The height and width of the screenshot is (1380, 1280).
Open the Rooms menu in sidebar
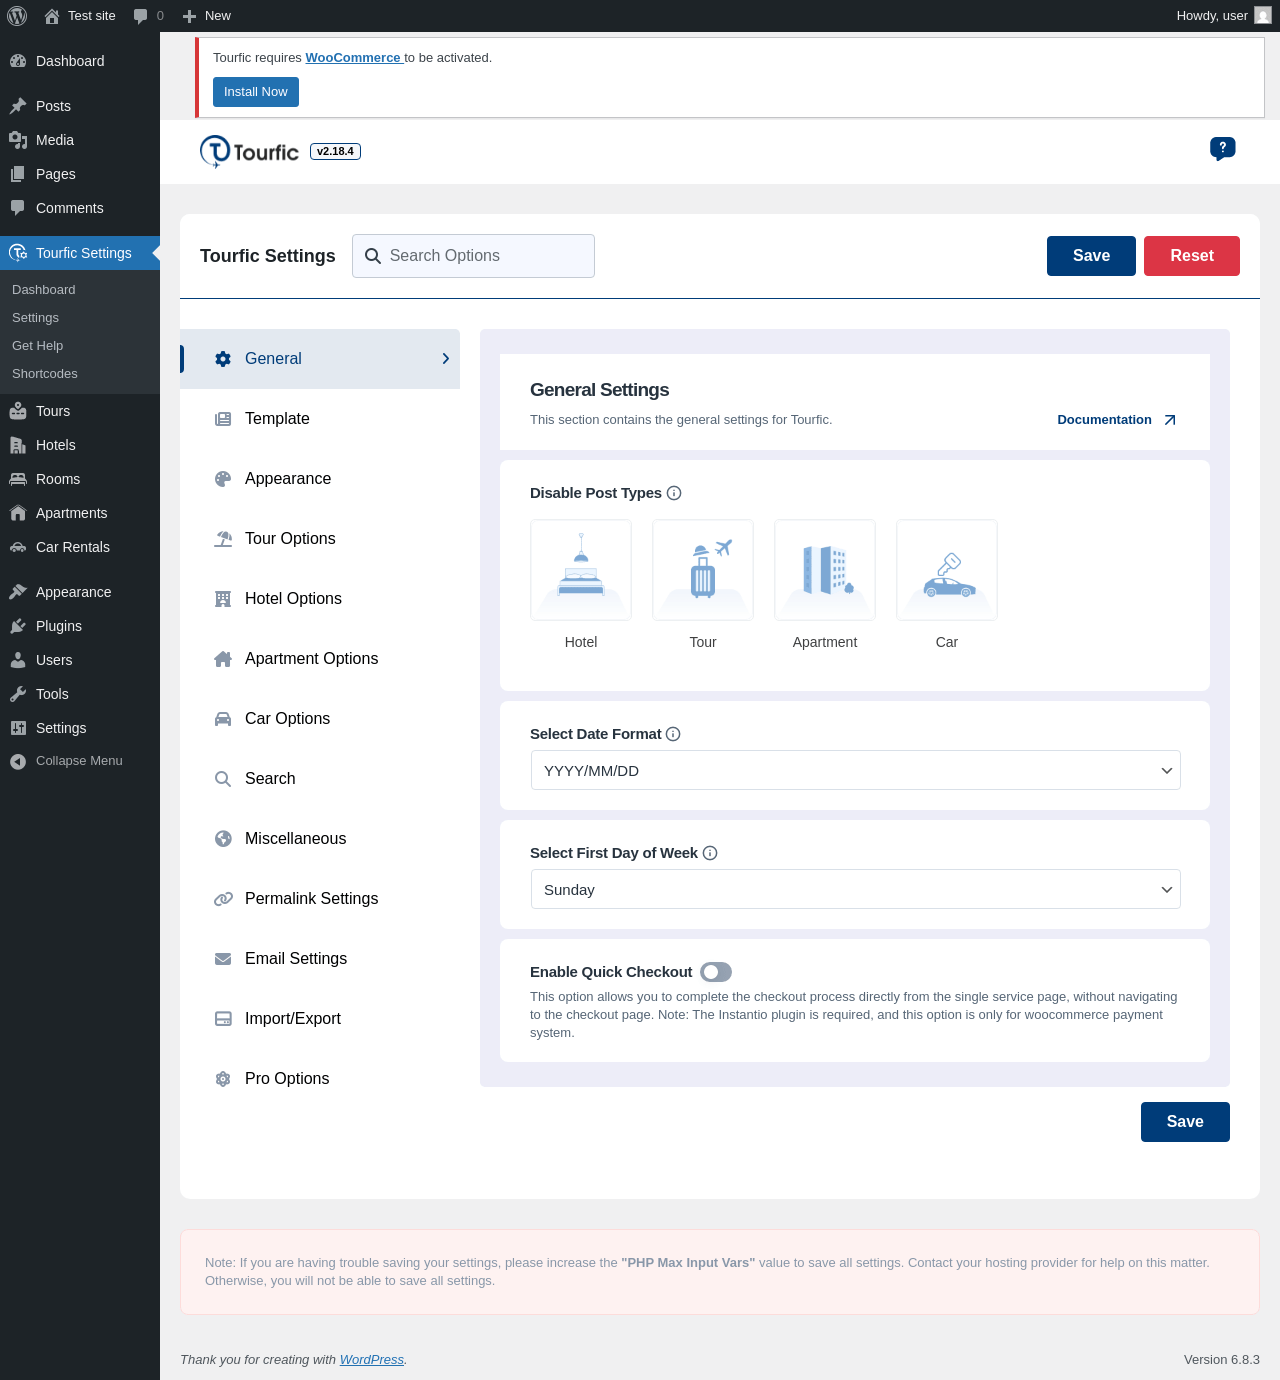(80, 479)
